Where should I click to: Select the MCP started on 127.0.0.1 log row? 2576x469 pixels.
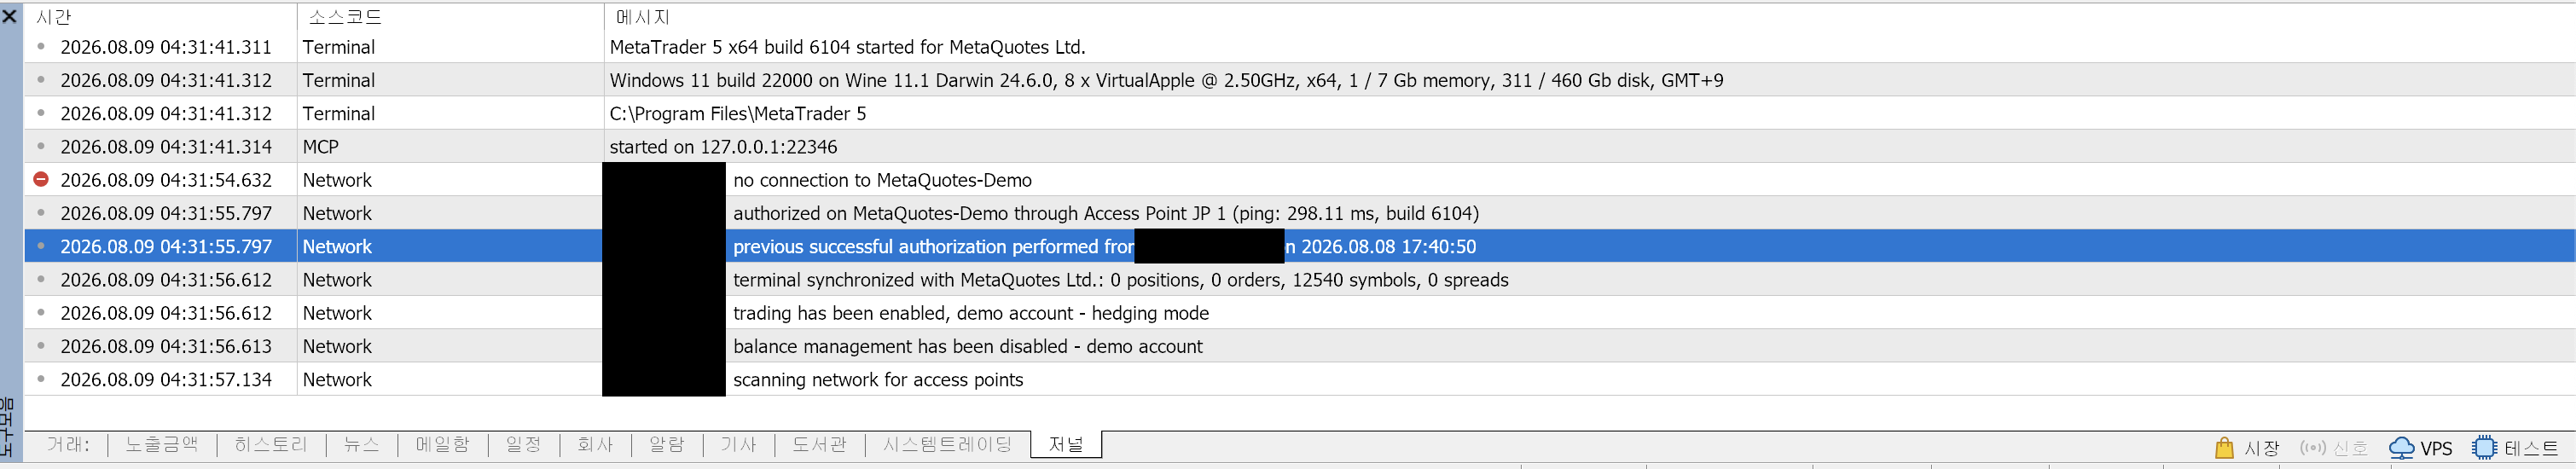[x=1300, y=146]
